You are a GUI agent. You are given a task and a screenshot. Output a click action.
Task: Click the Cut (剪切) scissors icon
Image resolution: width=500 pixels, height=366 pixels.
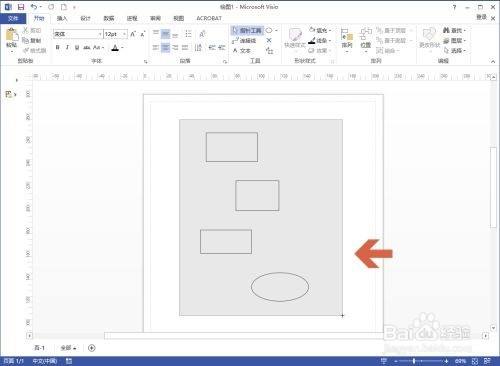click(25, 30)
